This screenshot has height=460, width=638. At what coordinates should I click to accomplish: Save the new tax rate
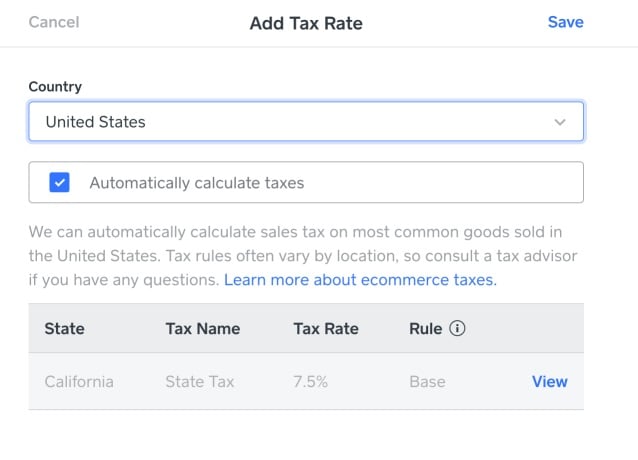click(x=566, y=22)
